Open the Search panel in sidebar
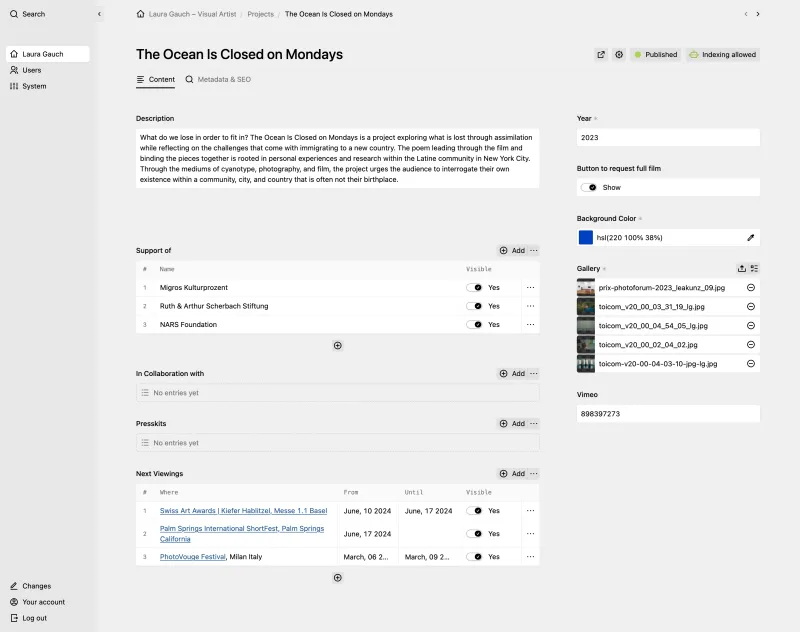The image size is (800, 632). [x=30, y=14]
